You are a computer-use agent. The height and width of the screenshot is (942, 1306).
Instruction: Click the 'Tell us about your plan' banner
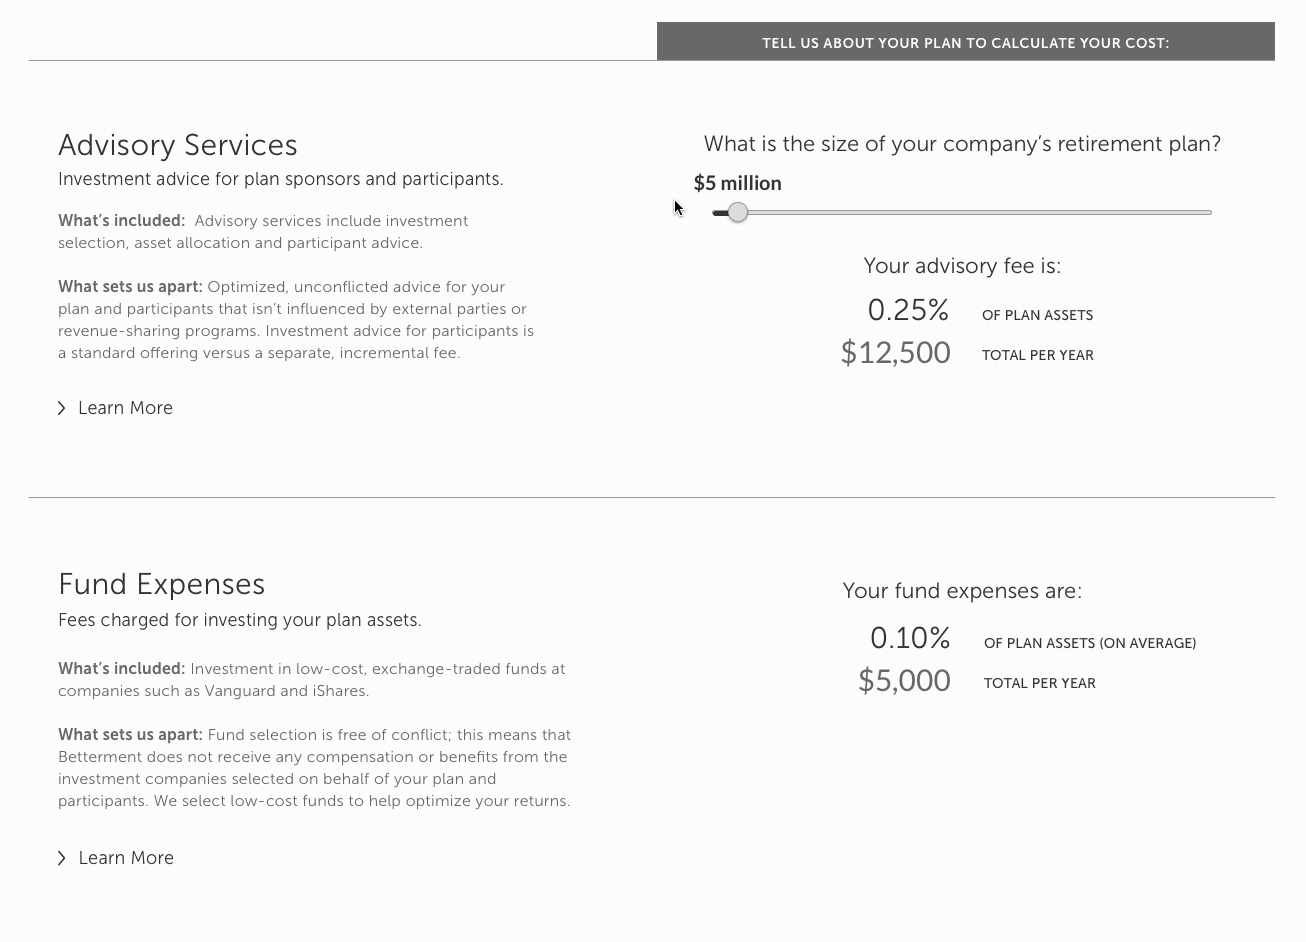tap(965, 43)
